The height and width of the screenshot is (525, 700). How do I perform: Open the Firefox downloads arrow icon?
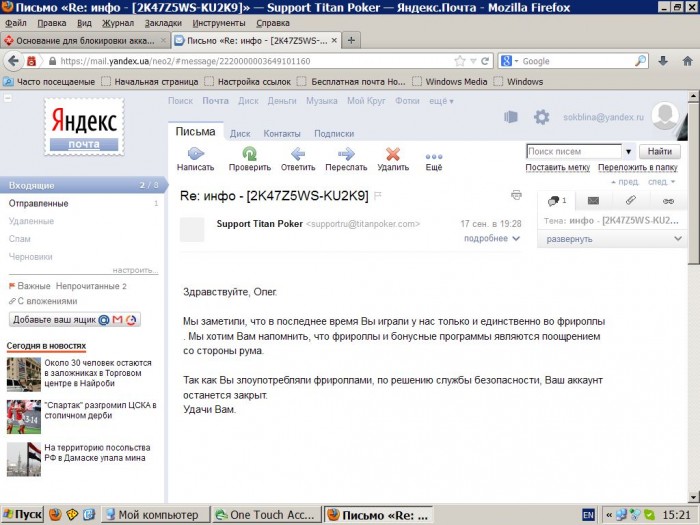click(663, 61)
